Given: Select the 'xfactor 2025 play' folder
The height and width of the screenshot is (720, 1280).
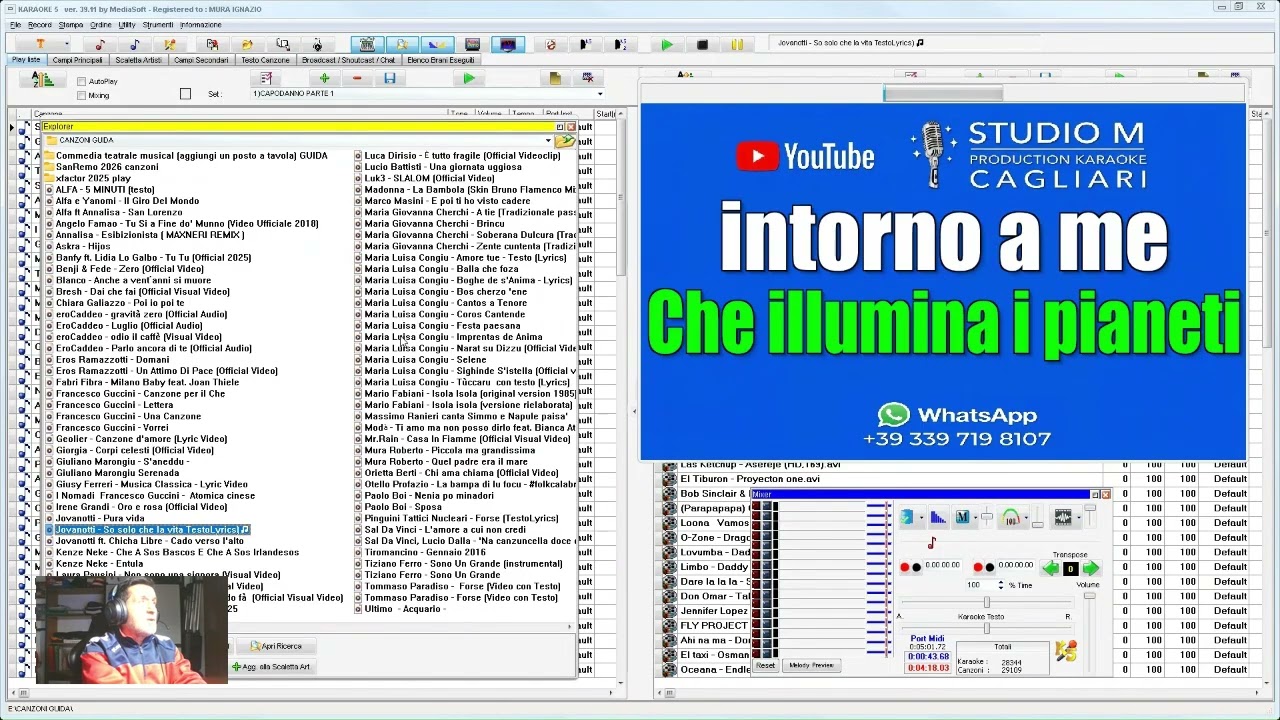Looking at the screenshot, I should point(93,178).
